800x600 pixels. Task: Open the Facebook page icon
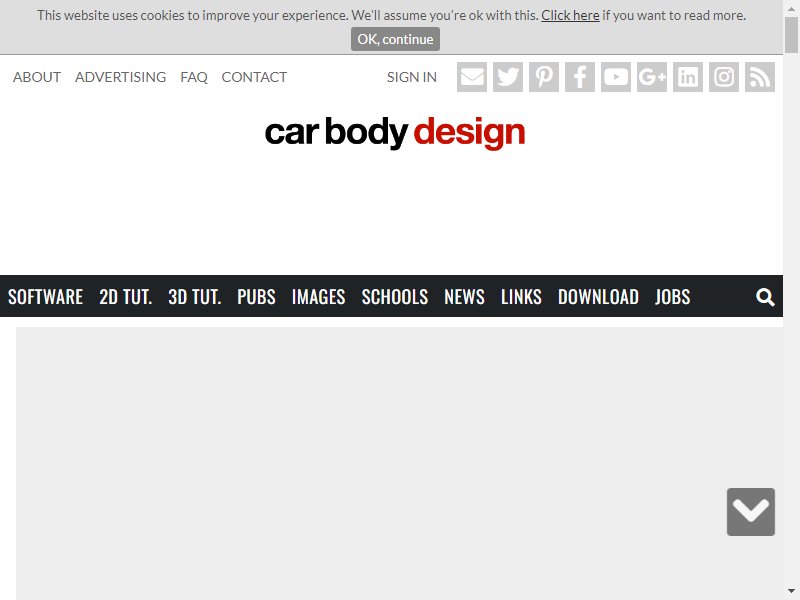580,77
